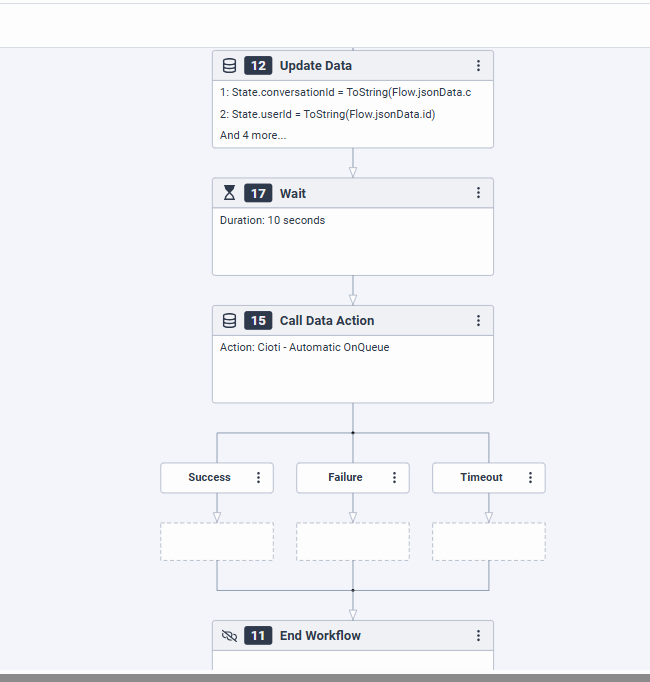Click empty drop zone under Timeout
Viewport: 650px width, 682px height.
(x=489, y=541)
